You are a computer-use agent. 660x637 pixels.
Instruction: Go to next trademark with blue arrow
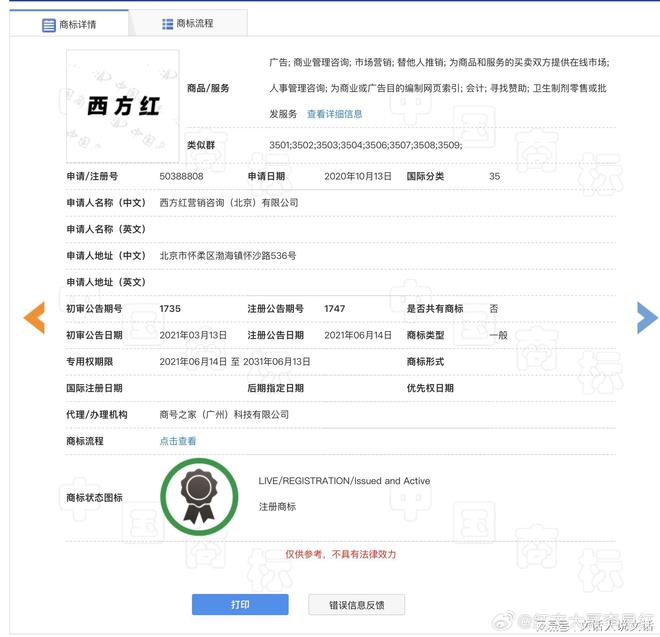click(x=647, y=318)
